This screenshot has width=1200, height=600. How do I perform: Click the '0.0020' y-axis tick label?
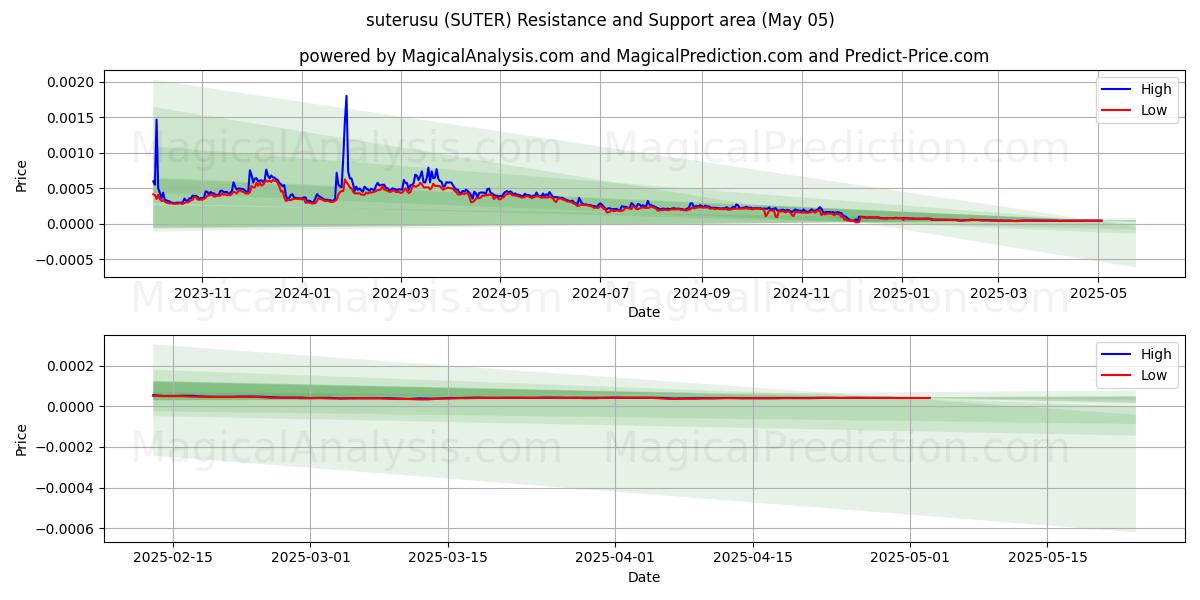pos(72,82)
